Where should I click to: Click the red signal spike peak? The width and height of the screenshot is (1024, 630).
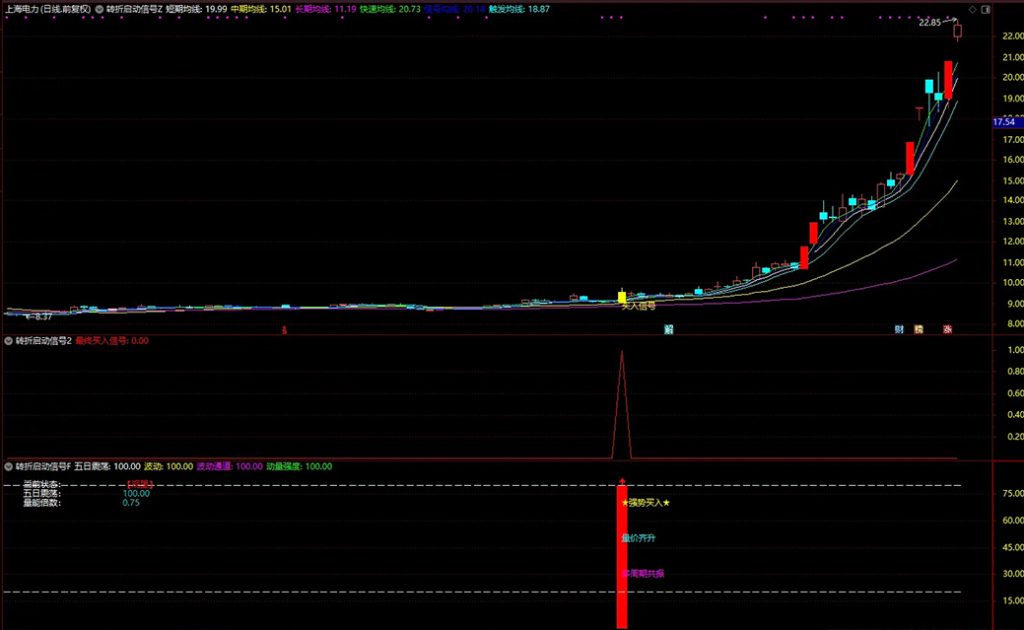click(622, 352)
